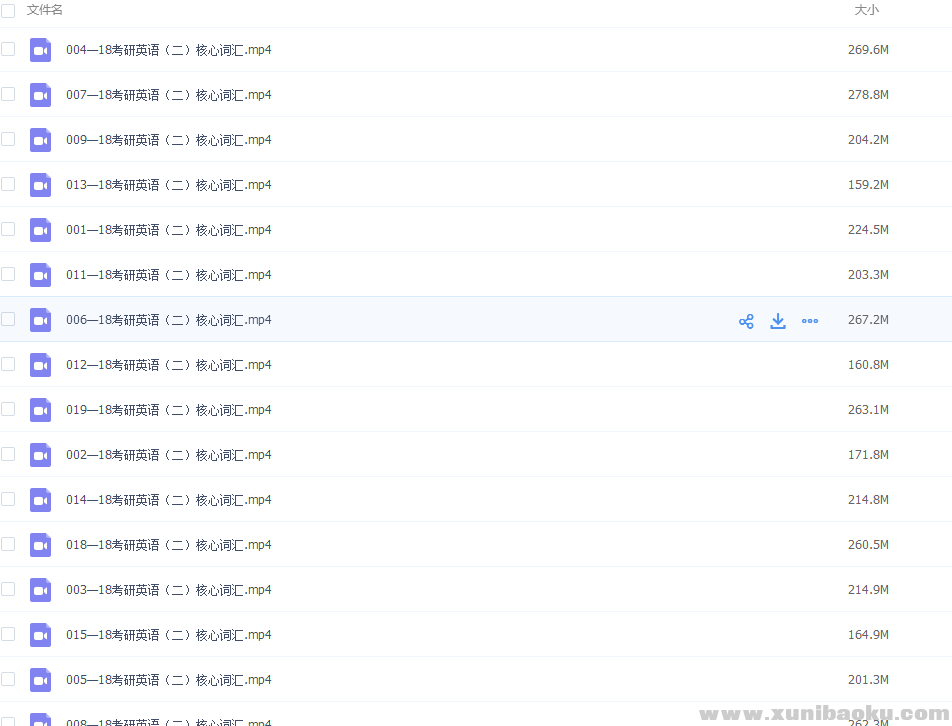Click the video icon of file 013
952x726 pixels.
tap(40, 185)
